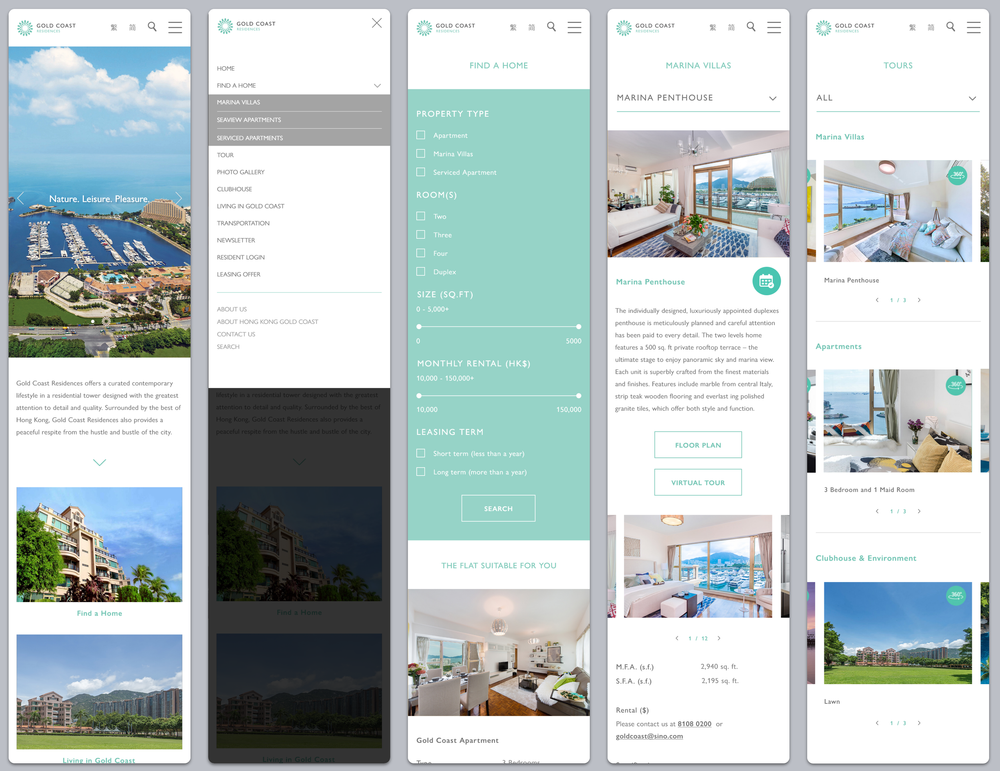This screenshot has height=771, width=1000.
Task: Go to previous hero slide arrow
Action: (x=20, y=198)
